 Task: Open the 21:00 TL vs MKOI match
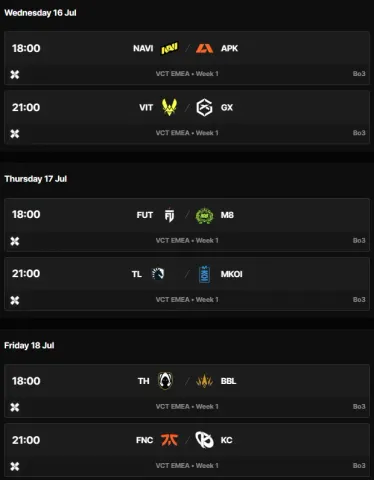pos(187,284)
